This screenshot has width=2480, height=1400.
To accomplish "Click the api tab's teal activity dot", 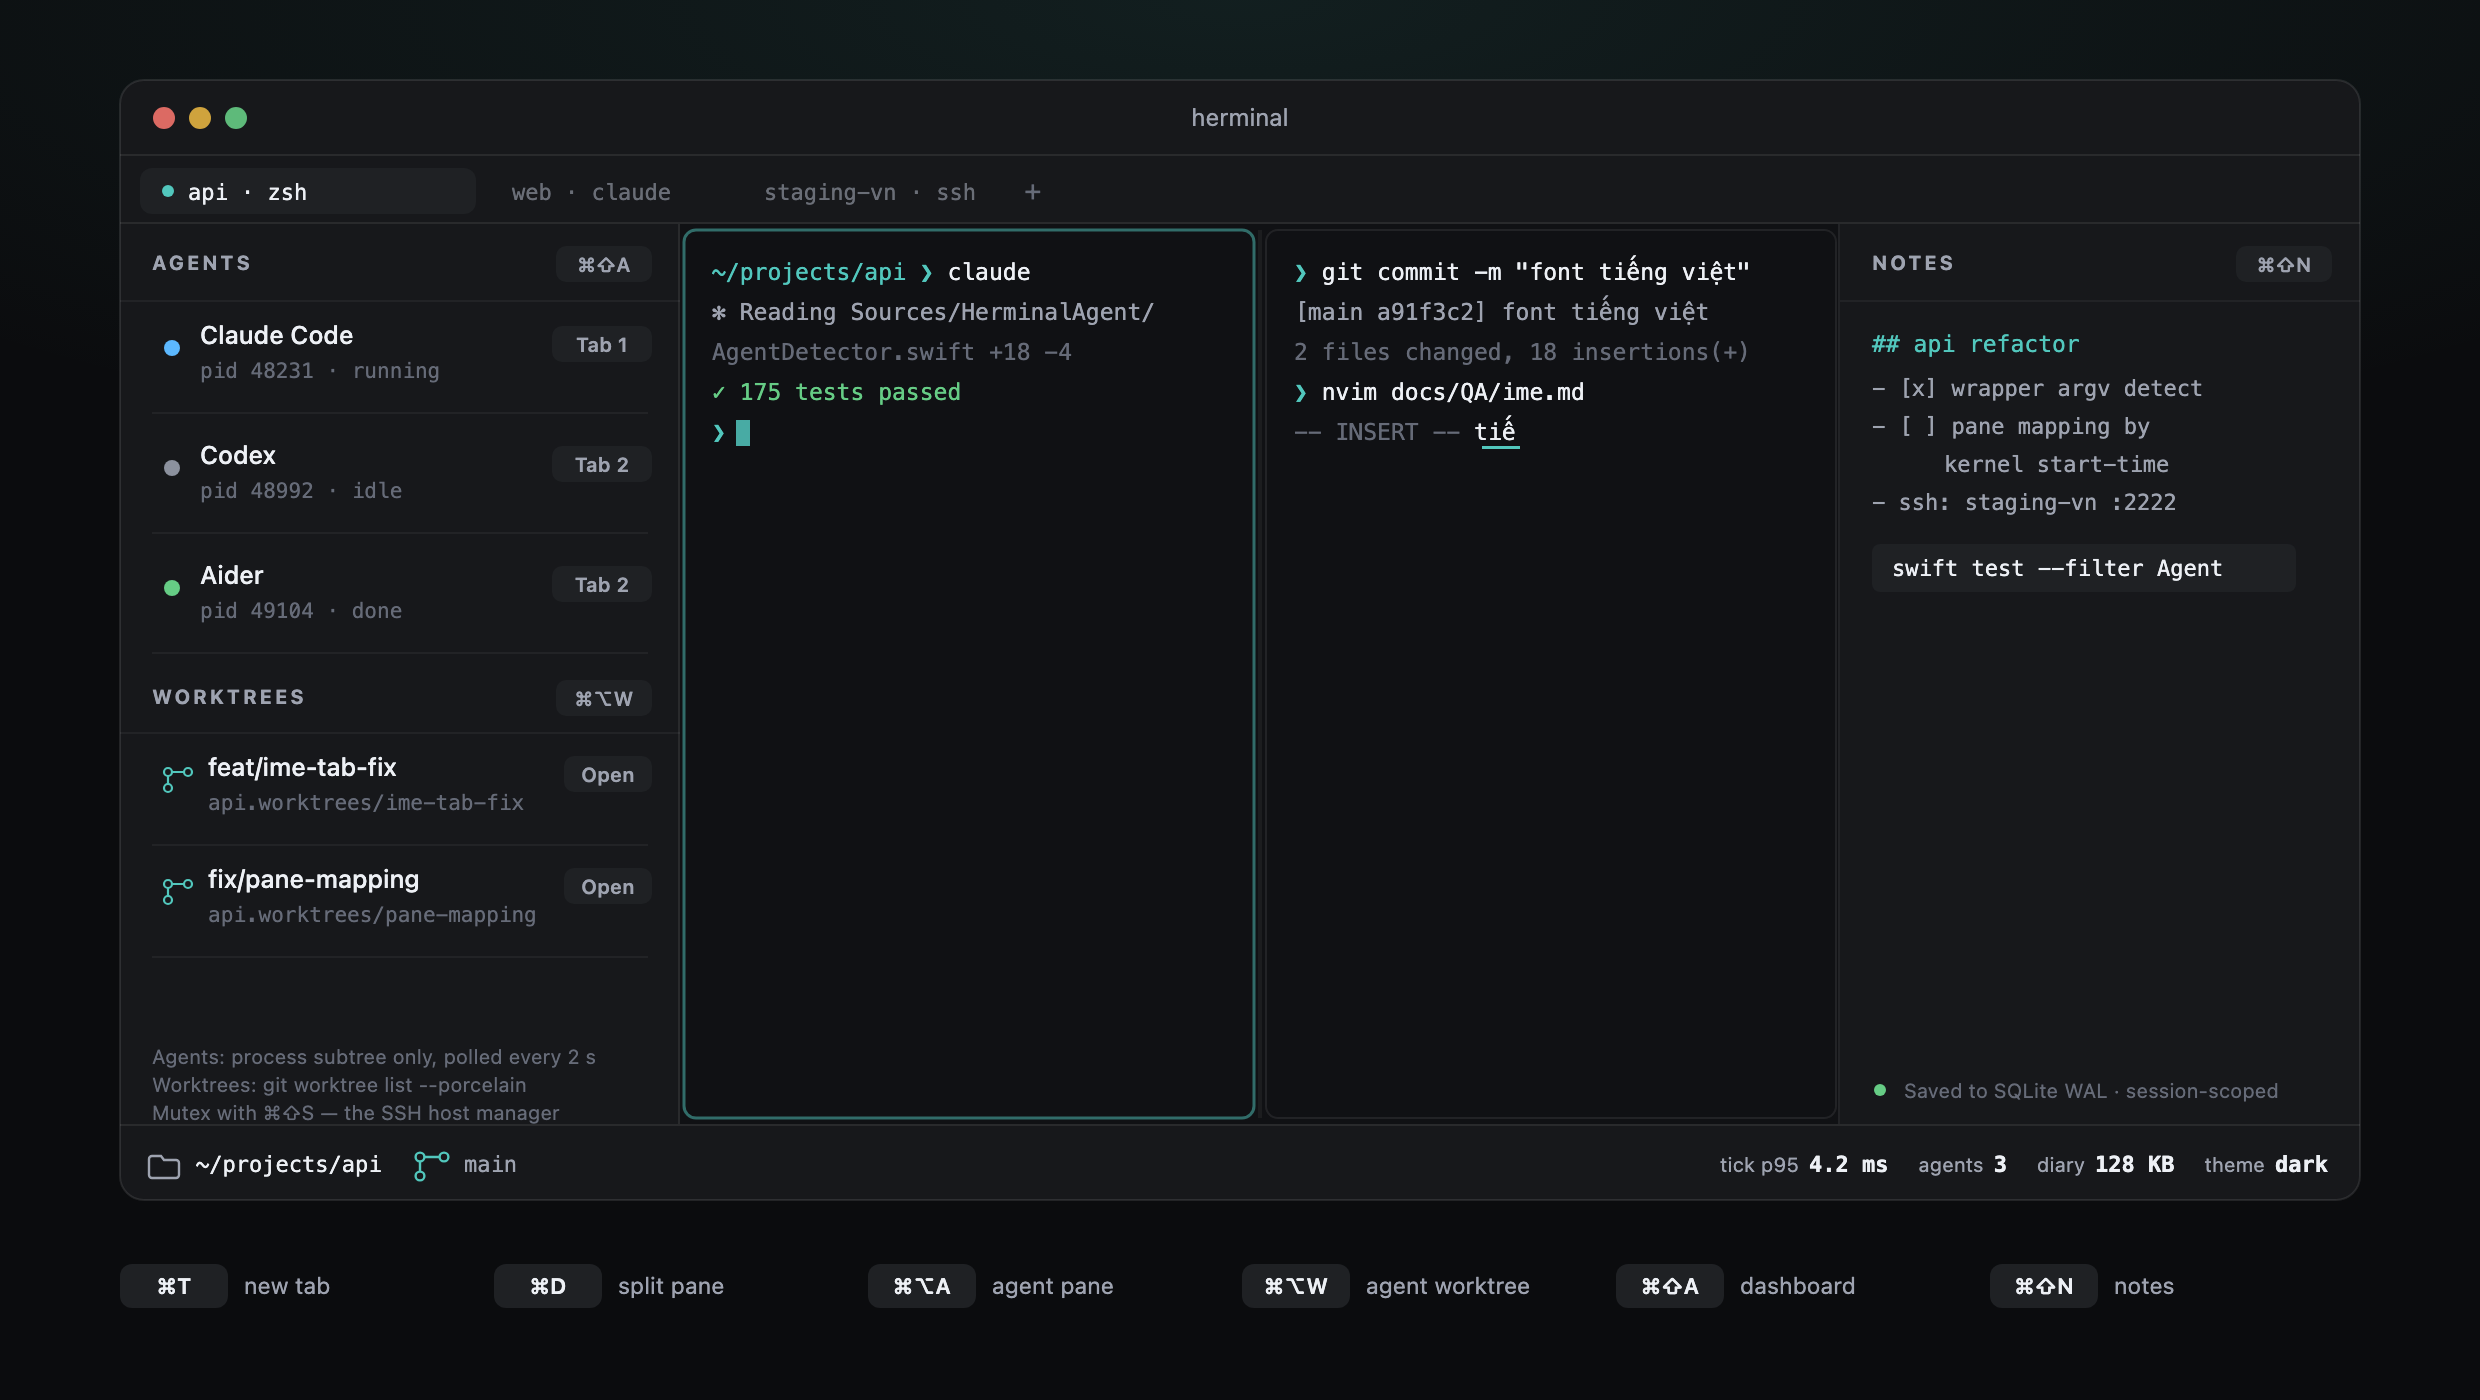I will click(168, 191).
